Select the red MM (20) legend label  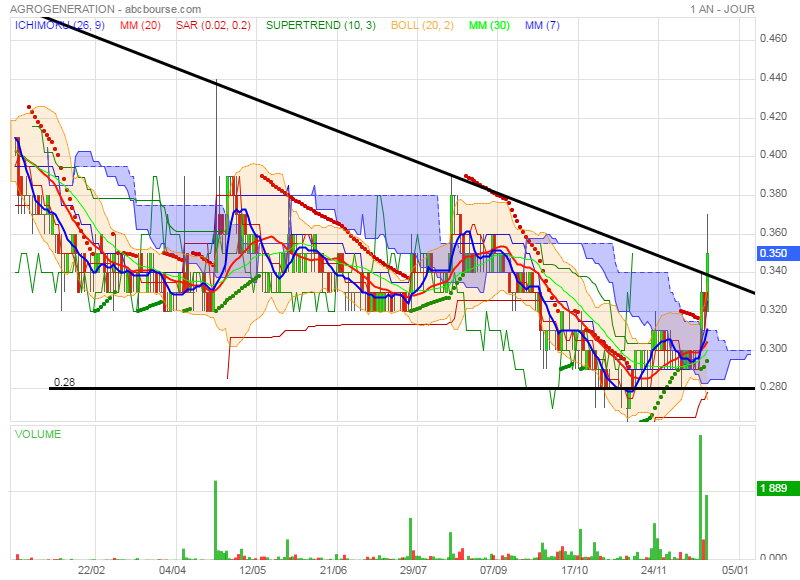pyautogui.click(x=140, y=26)
